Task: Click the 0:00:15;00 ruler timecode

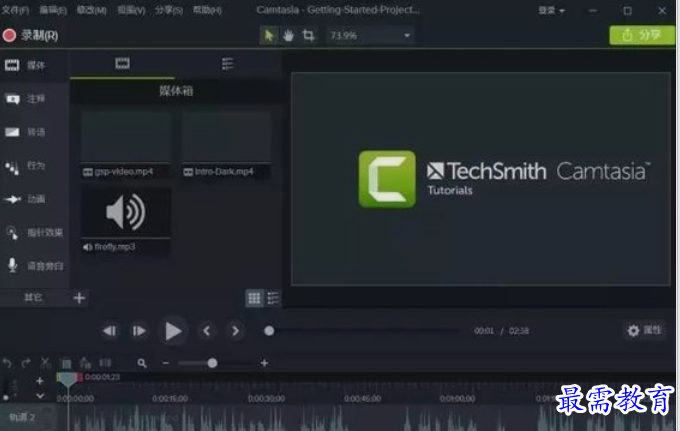Action: (170, 398)
